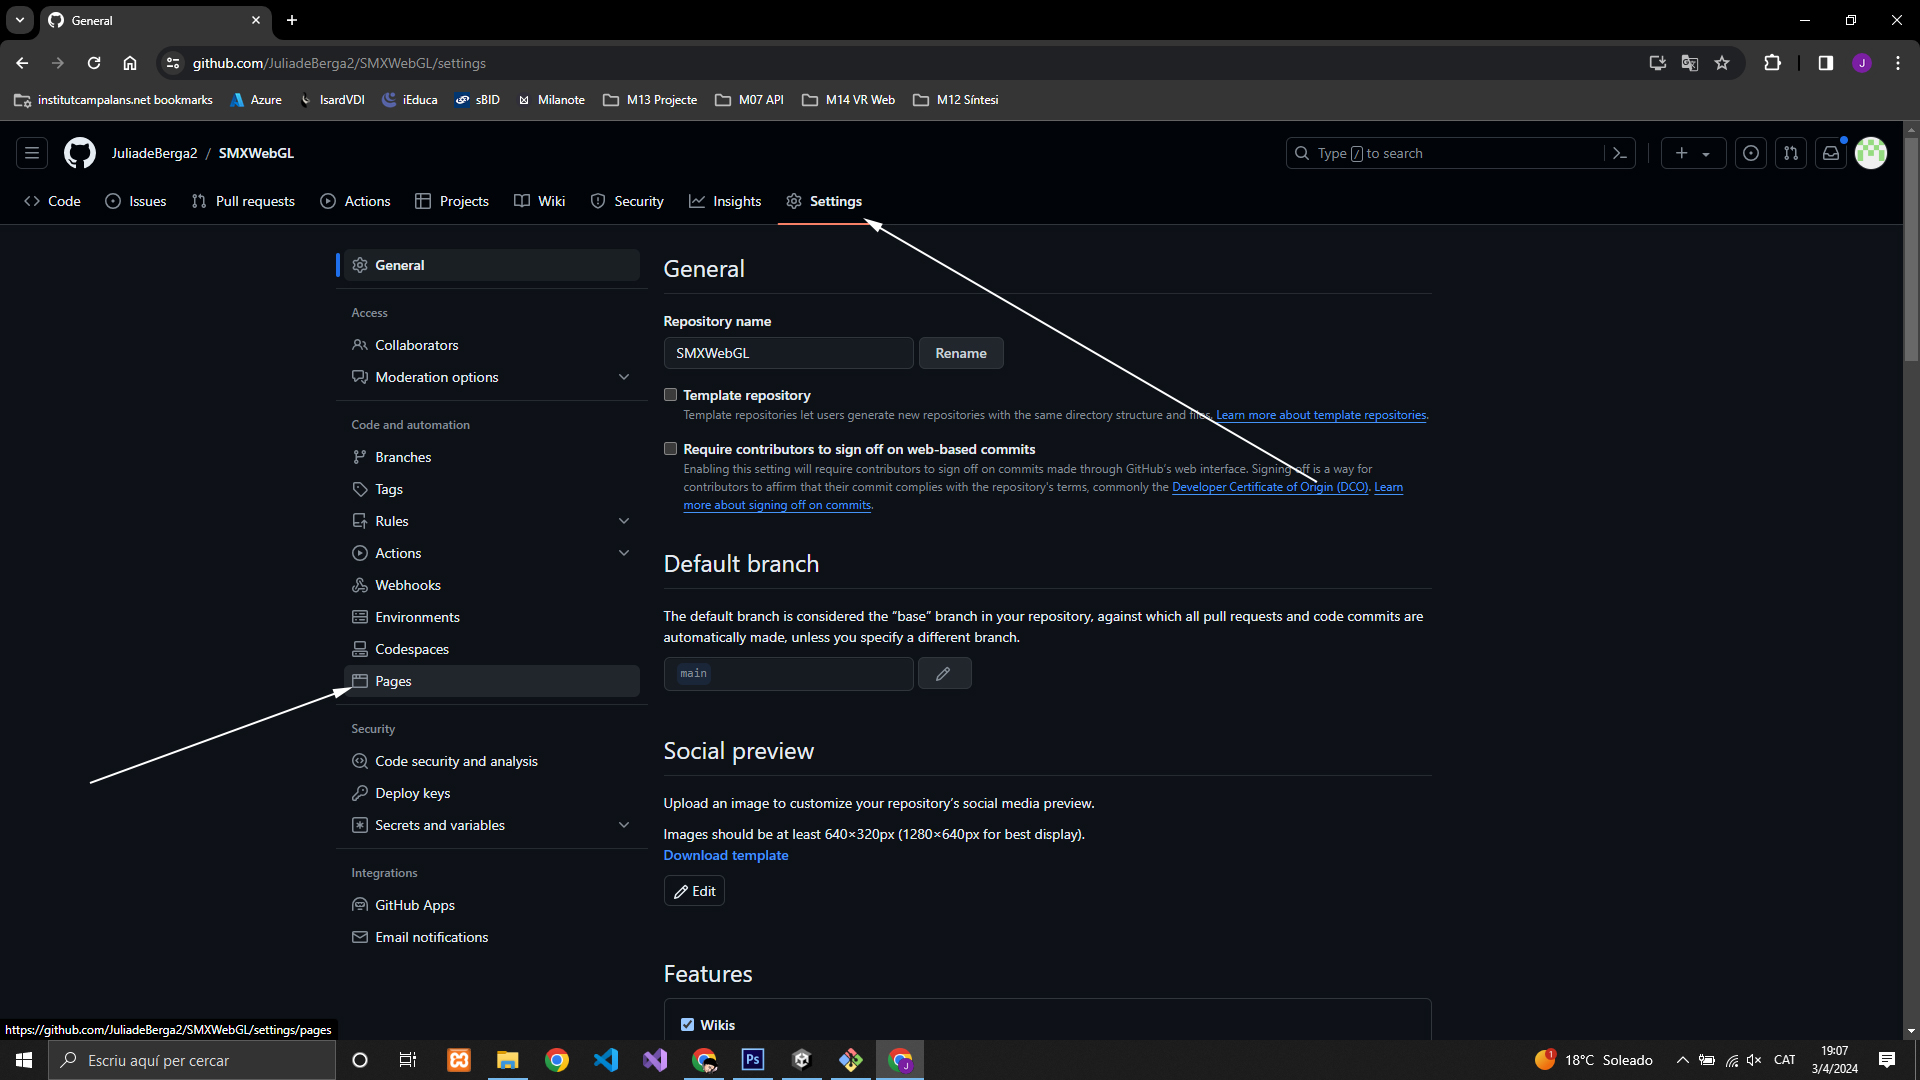Click the issues circle icon in header
Viewport: 1920px width, 1080px height.
pyautogui.click(x=1750, y=153)
